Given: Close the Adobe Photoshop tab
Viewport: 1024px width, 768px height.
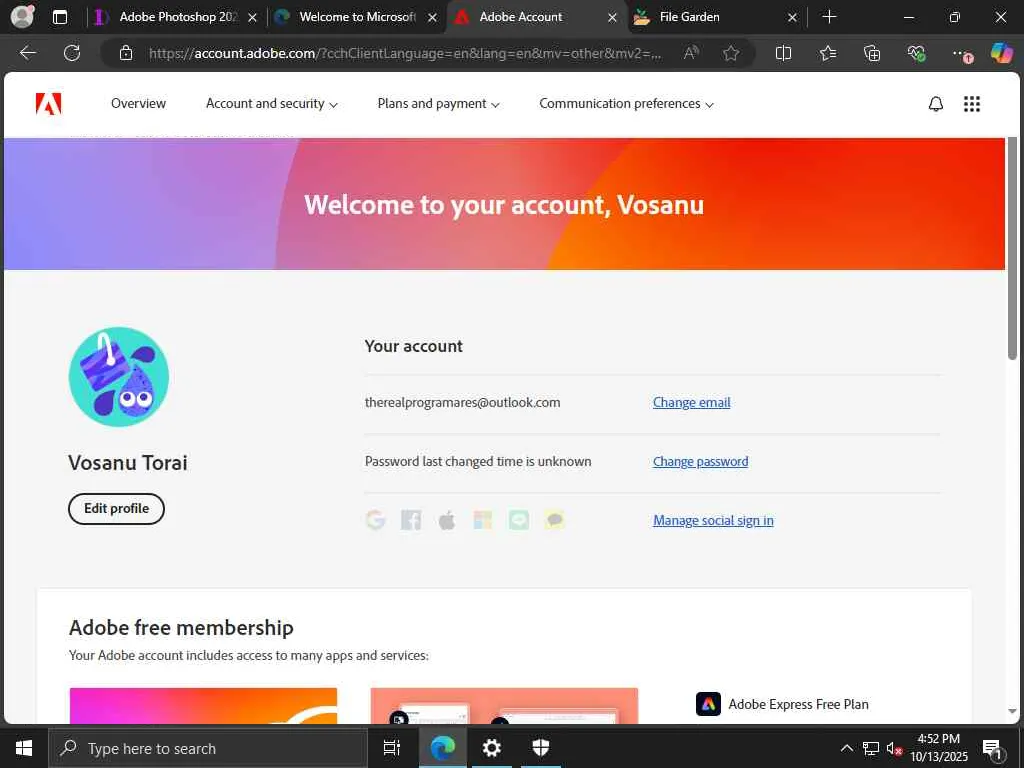Looking at the screenshot, I should coord(253,18).
